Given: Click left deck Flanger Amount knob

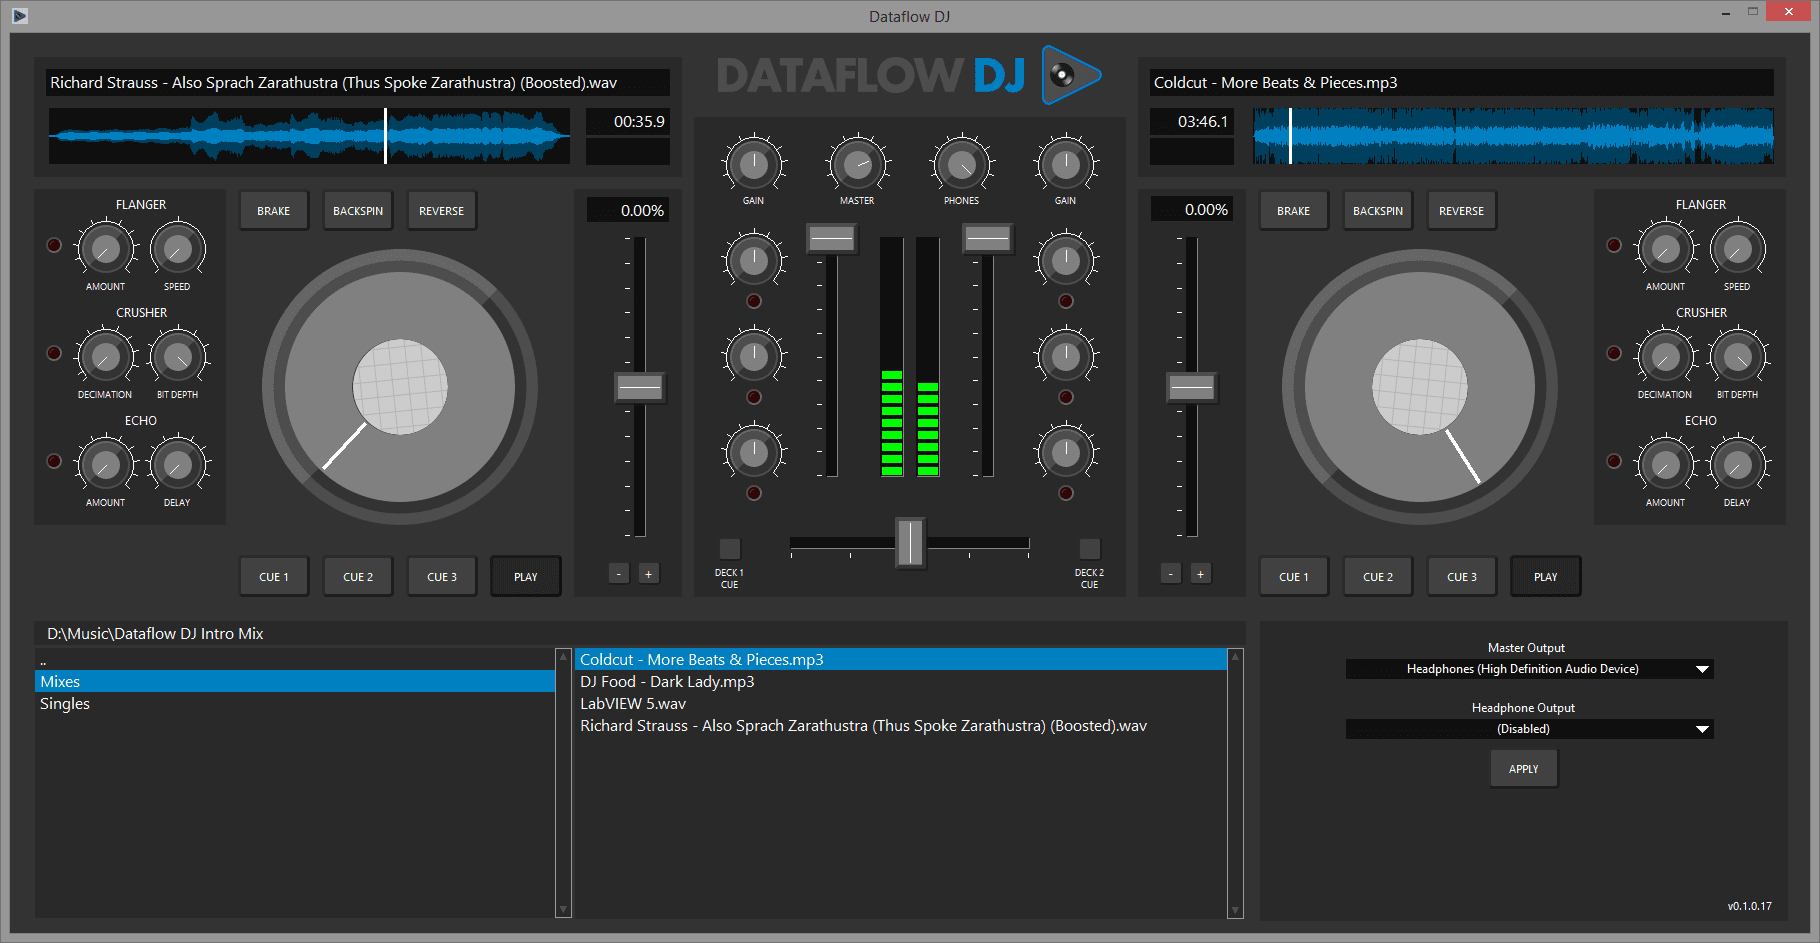Looking at the screenshot, I should 105,250.
